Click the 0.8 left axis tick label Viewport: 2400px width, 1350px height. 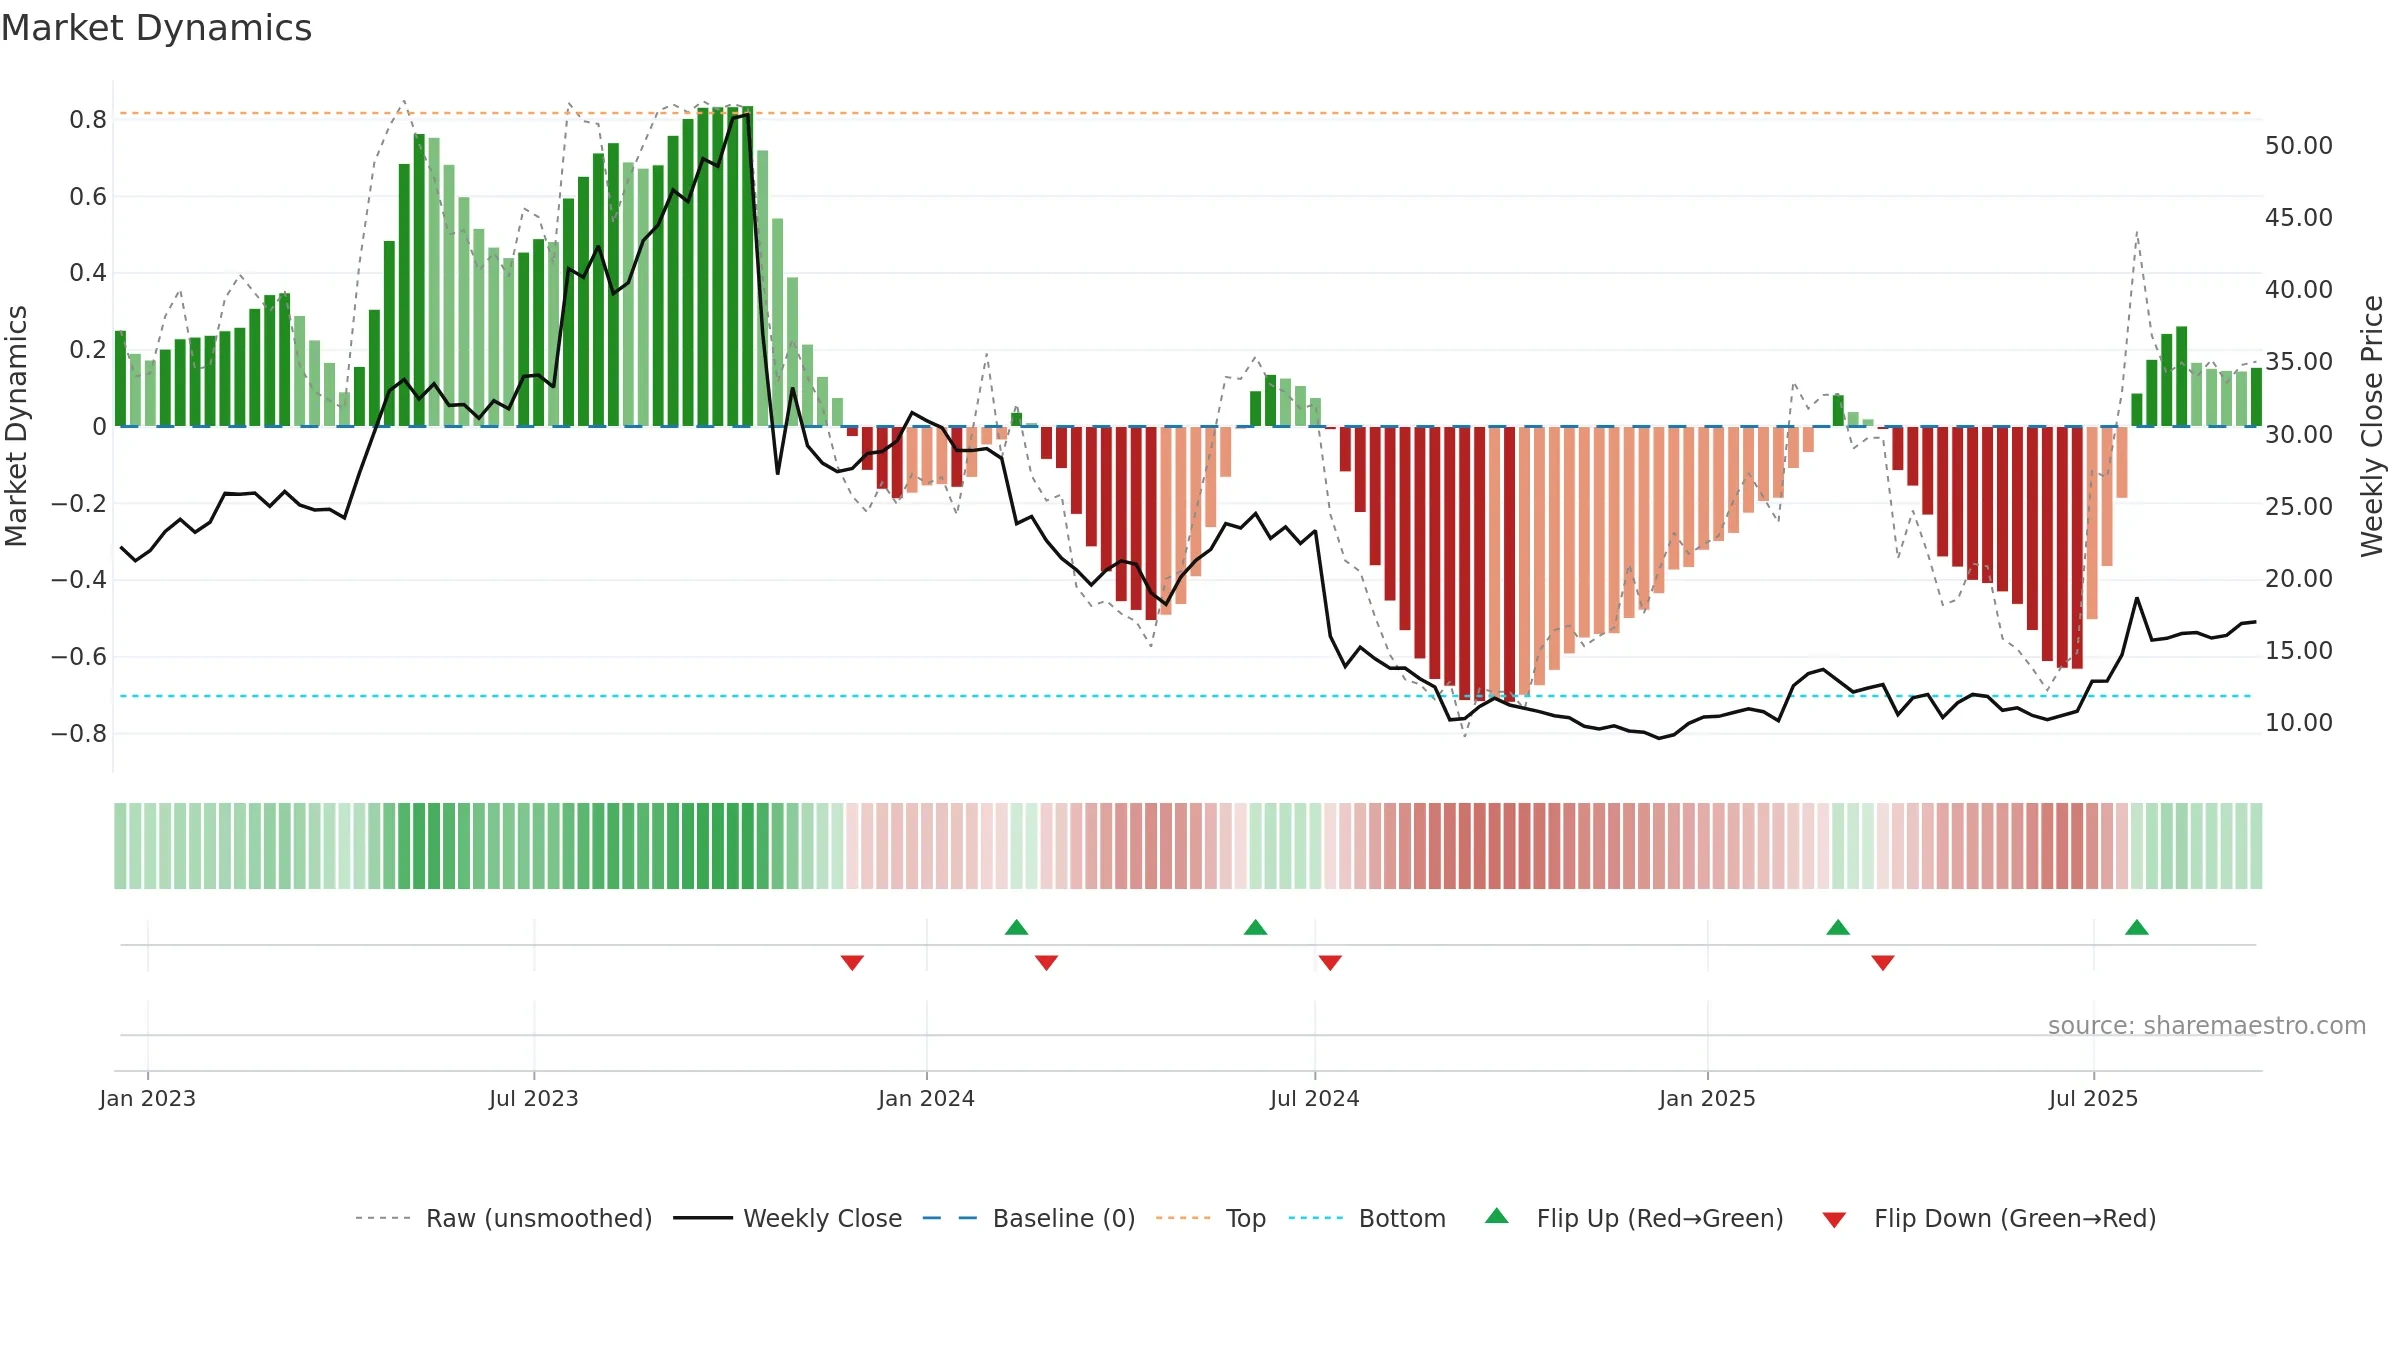88,120
